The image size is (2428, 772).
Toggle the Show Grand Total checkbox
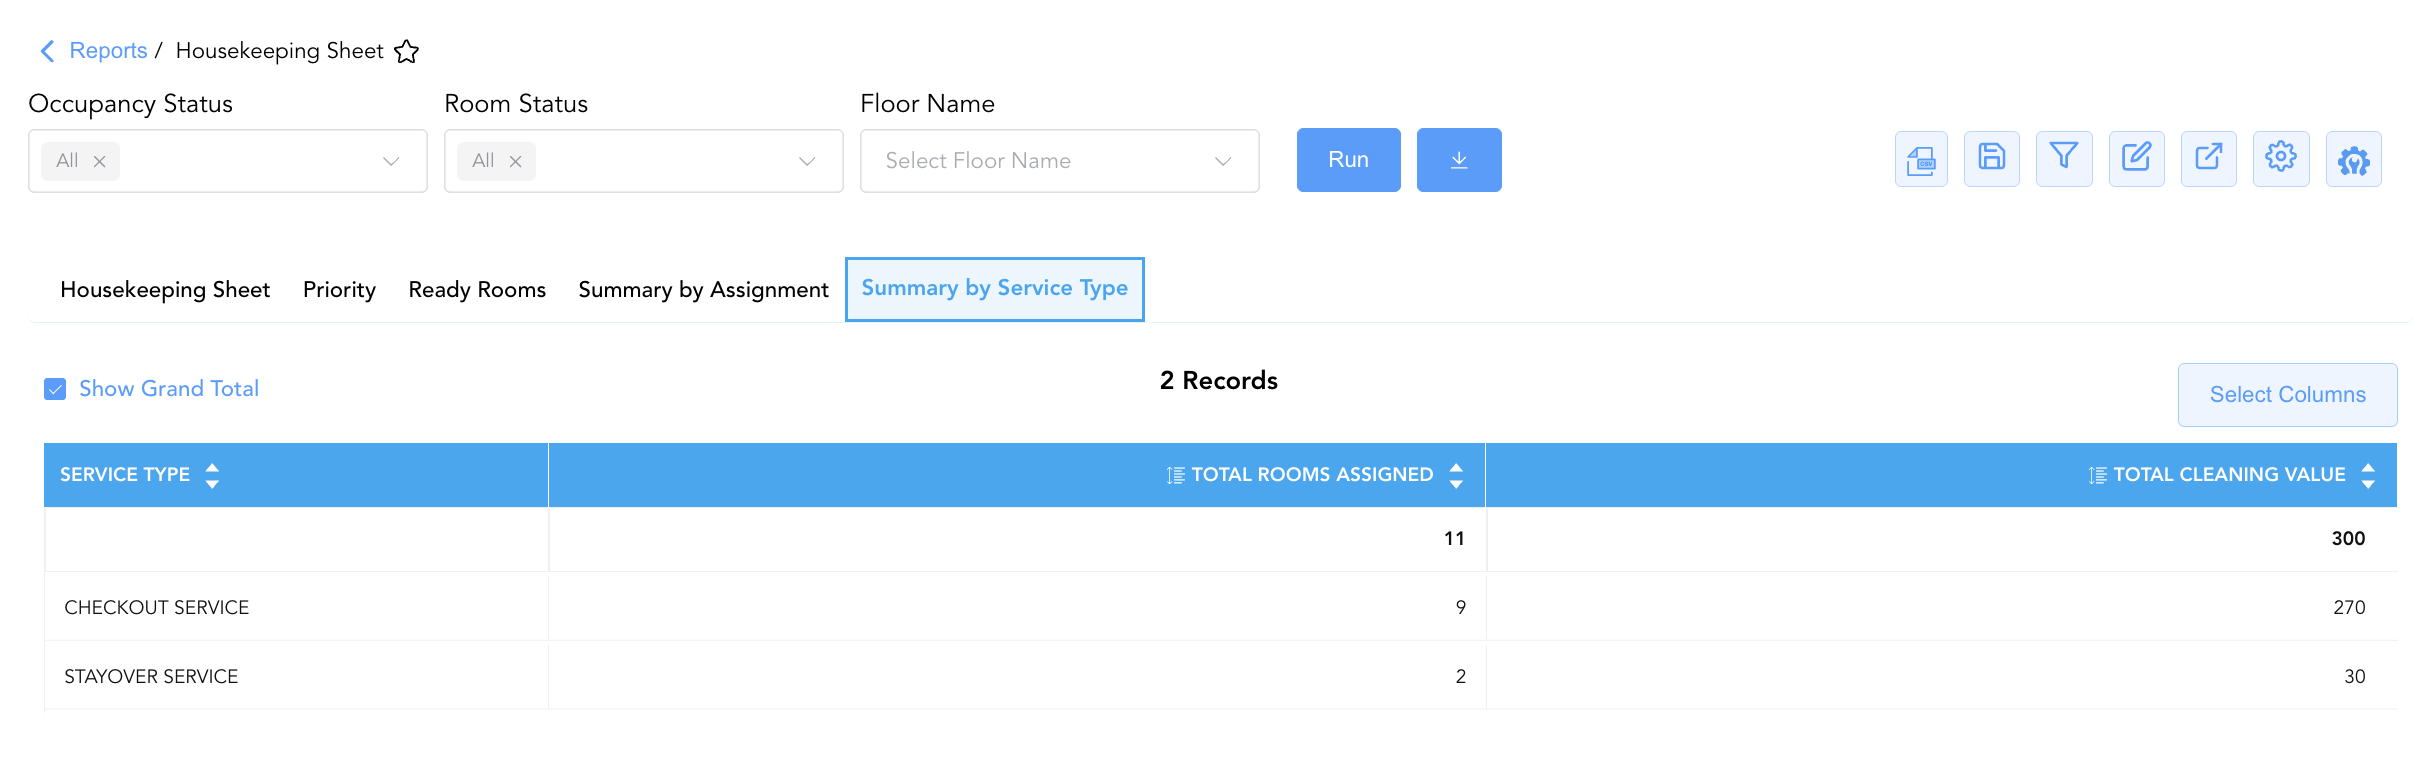55,389
